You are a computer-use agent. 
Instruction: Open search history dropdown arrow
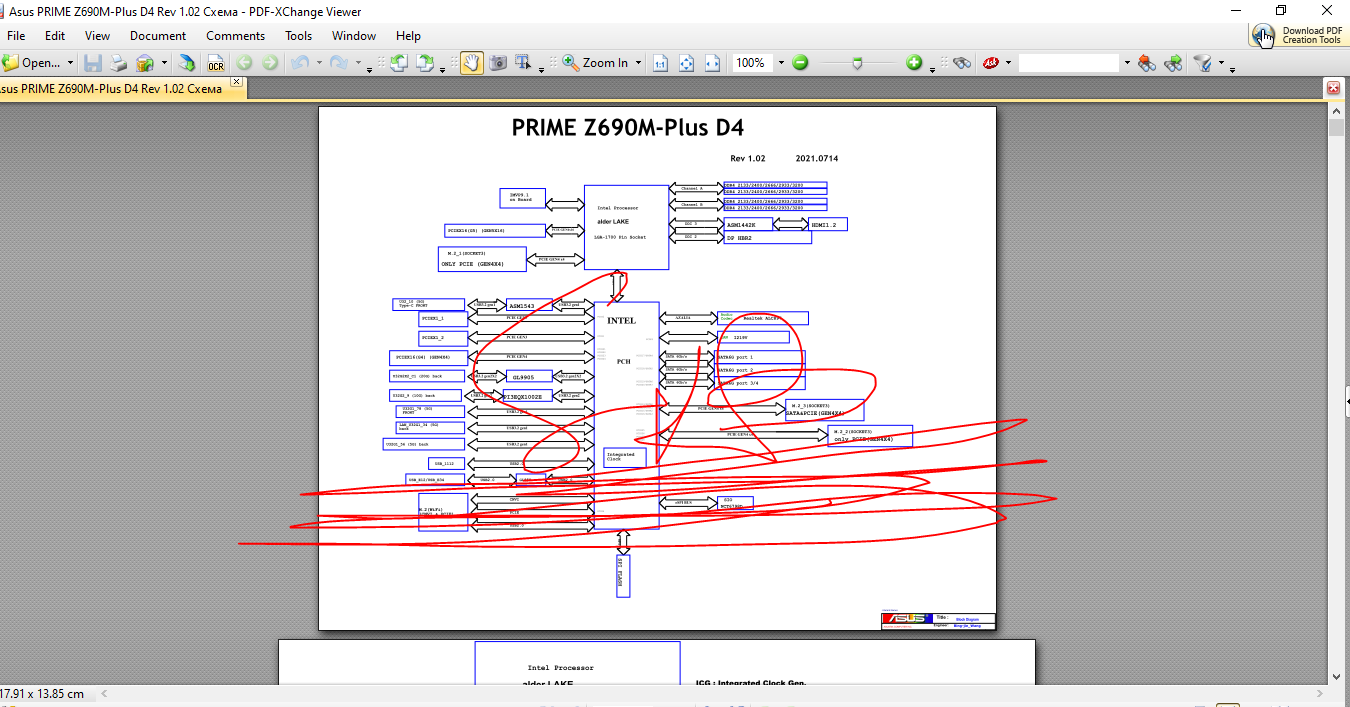[x=1127, y=63]
